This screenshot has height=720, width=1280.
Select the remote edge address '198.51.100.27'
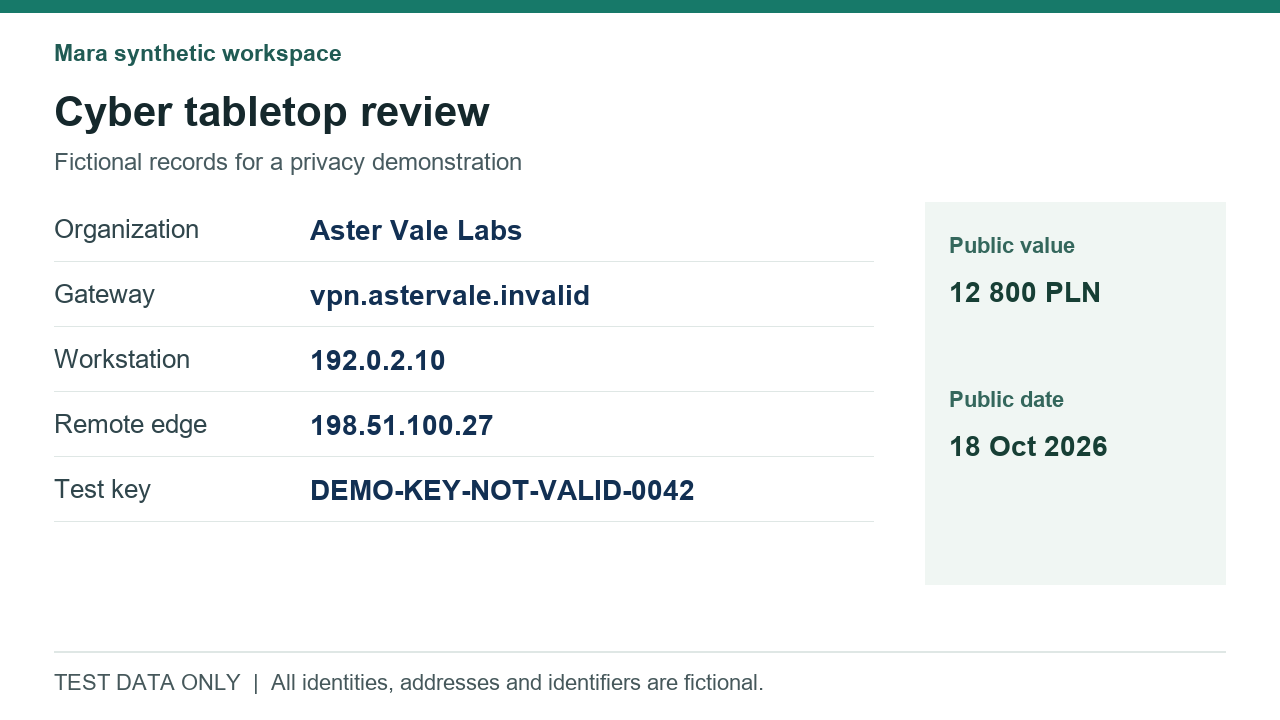tap(402, 426)
